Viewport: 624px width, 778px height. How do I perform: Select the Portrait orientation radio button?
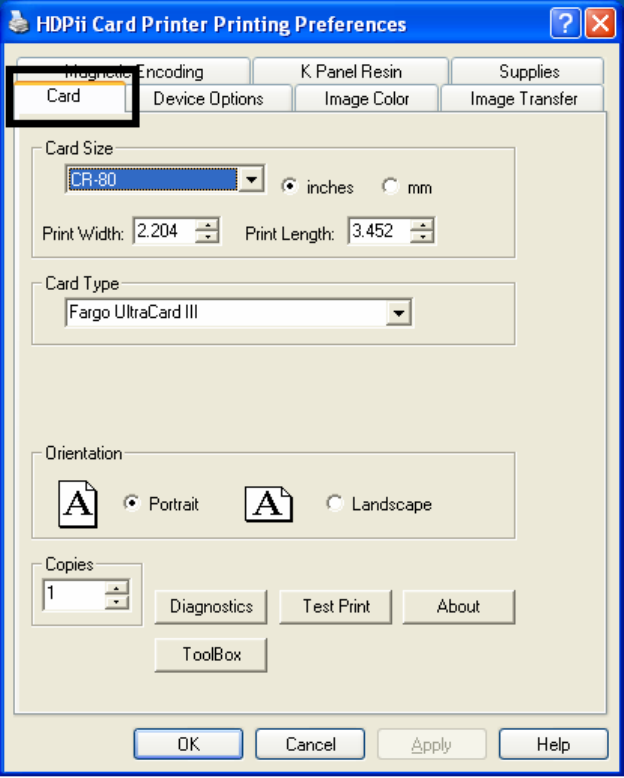[132, 504]
